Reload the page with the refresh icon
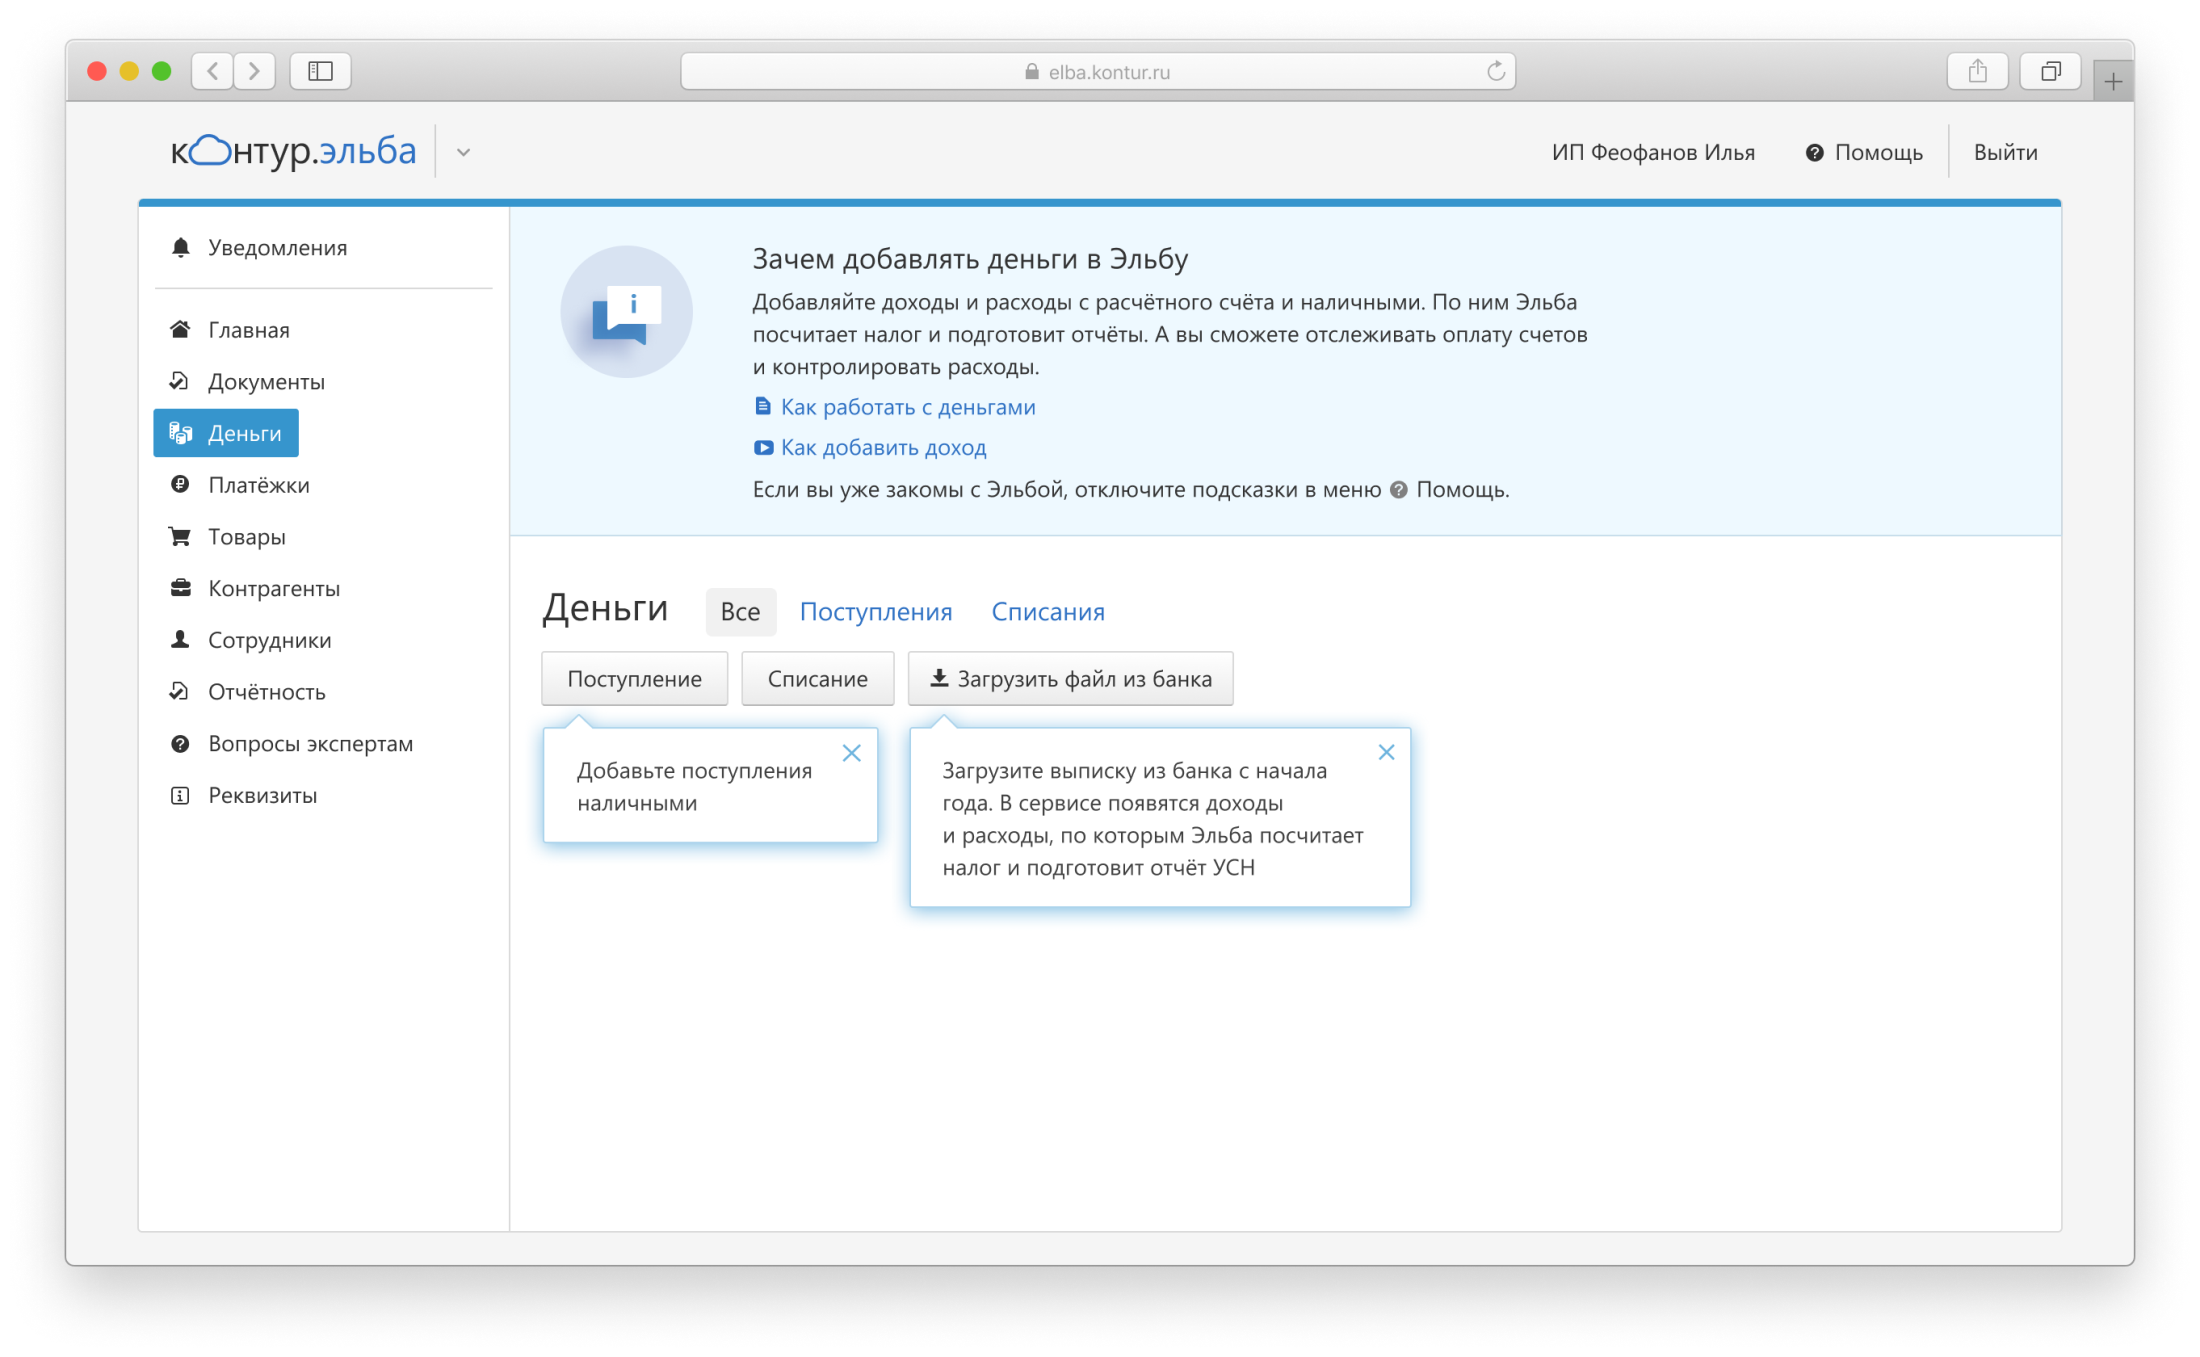Image resolution: width=2200 pixels, height=1357 pixels. pyautogui.click(x=1496, y=71)
